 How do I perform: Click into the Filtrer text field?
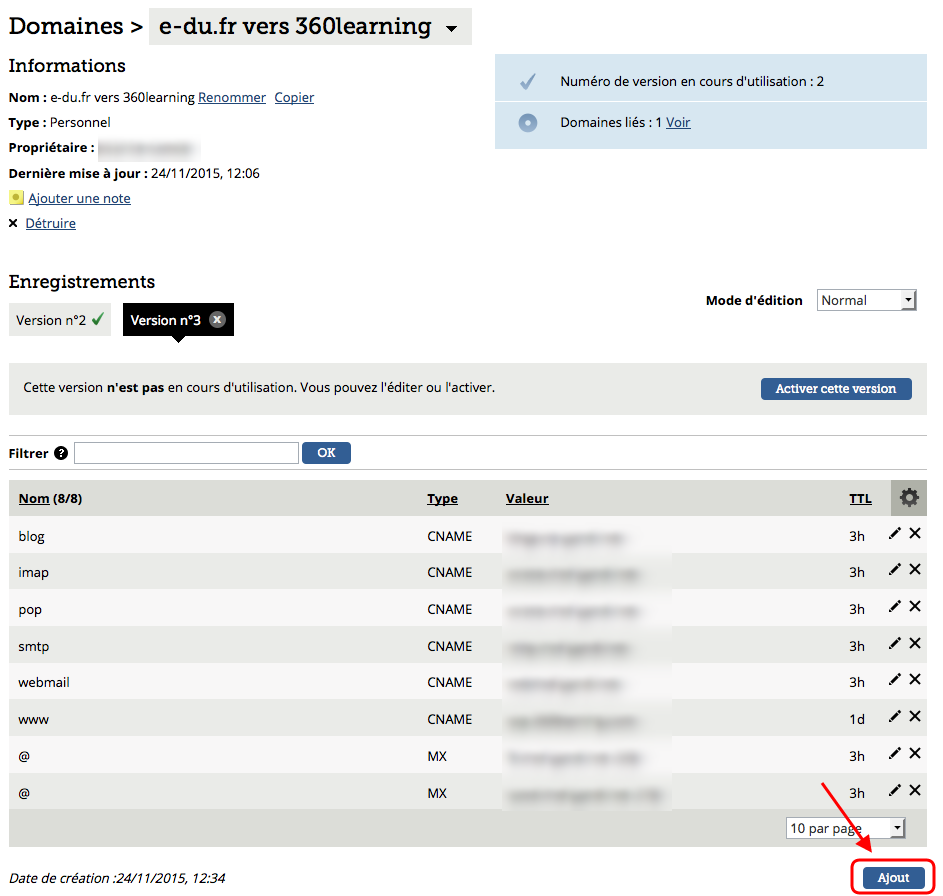point(186,453)
